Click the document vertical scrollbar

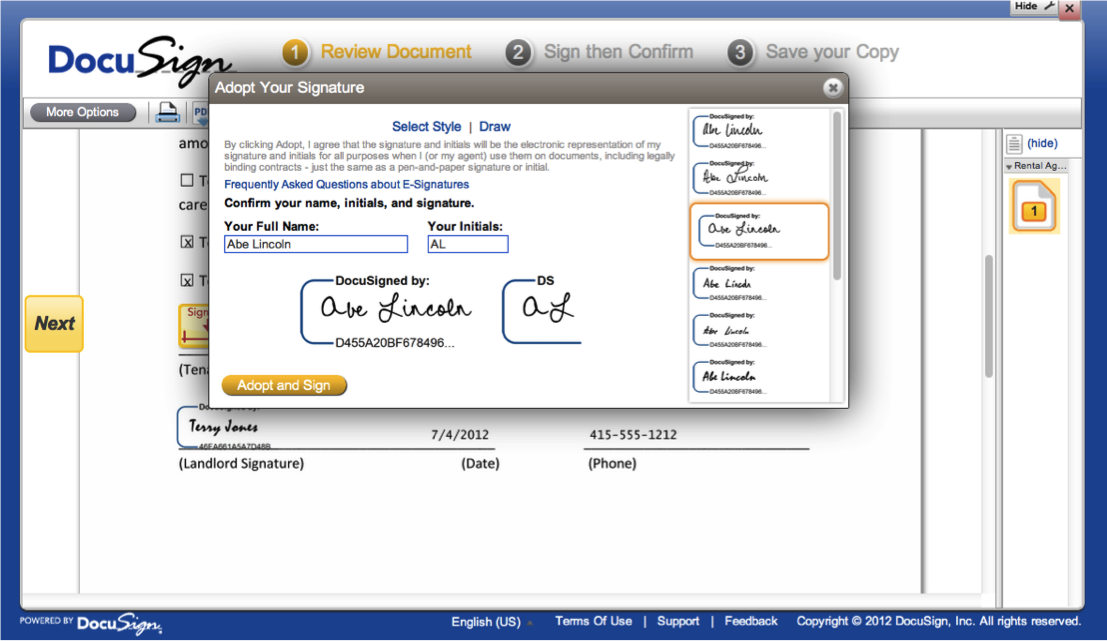pos(989,316)
